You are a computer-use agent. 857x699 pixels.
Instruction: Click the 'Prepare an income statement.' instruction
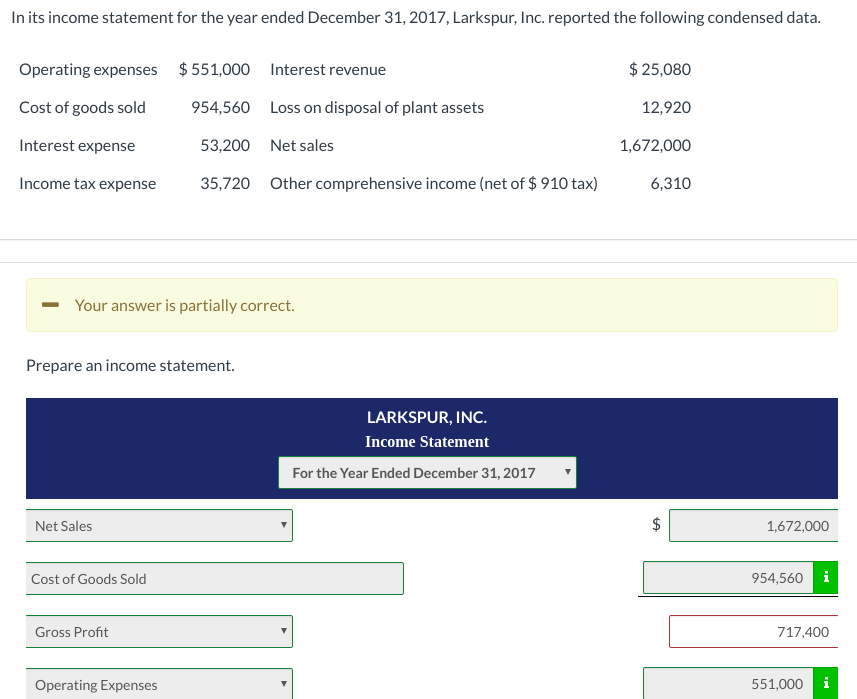coord(131,365)
